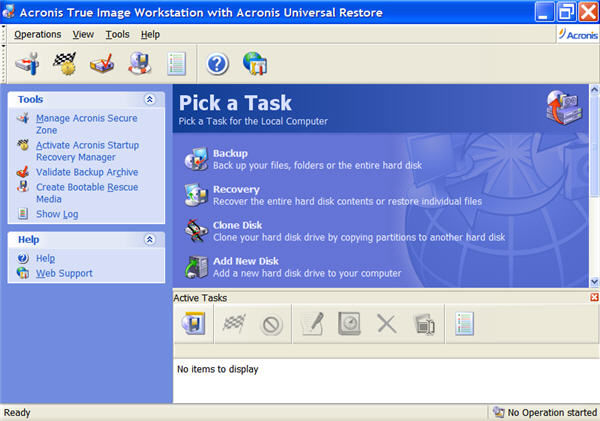
Task: Click status bar icon beside No Operation started
Action: [498, 412]
